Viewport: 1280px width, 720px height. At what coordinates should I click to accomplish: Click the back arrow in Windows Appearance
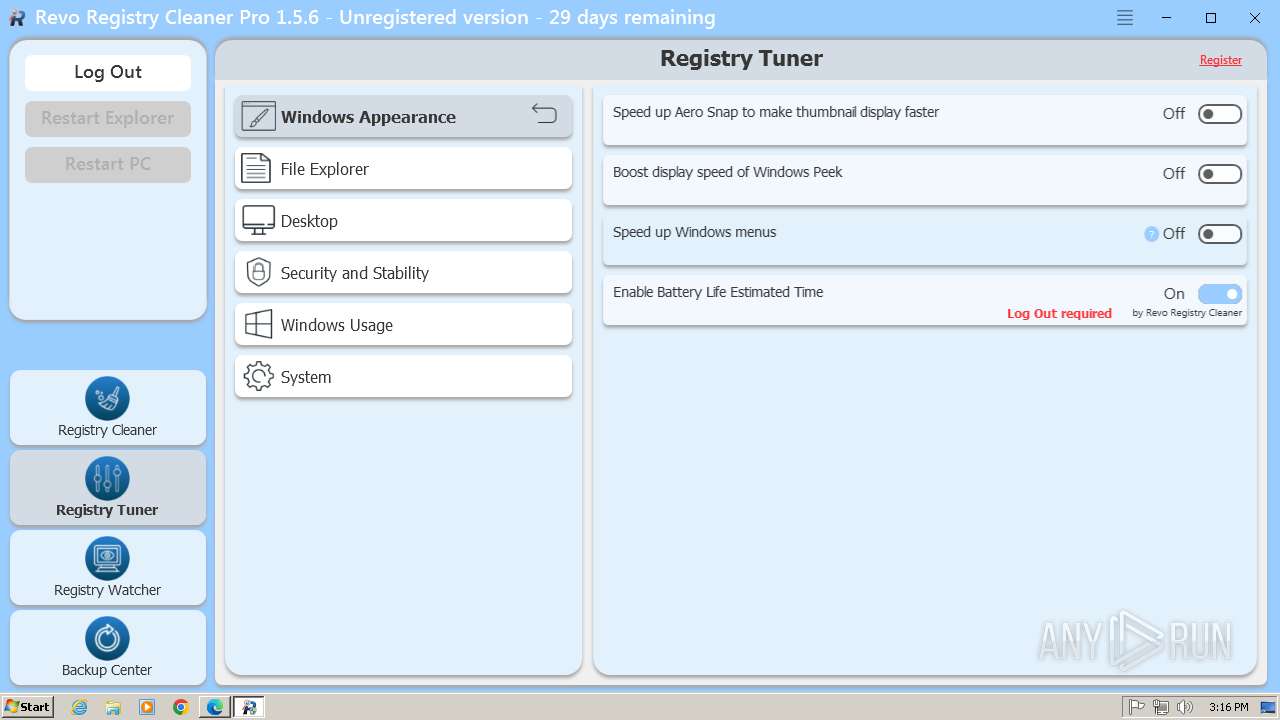pyautogui.click(x=544, y=113)
